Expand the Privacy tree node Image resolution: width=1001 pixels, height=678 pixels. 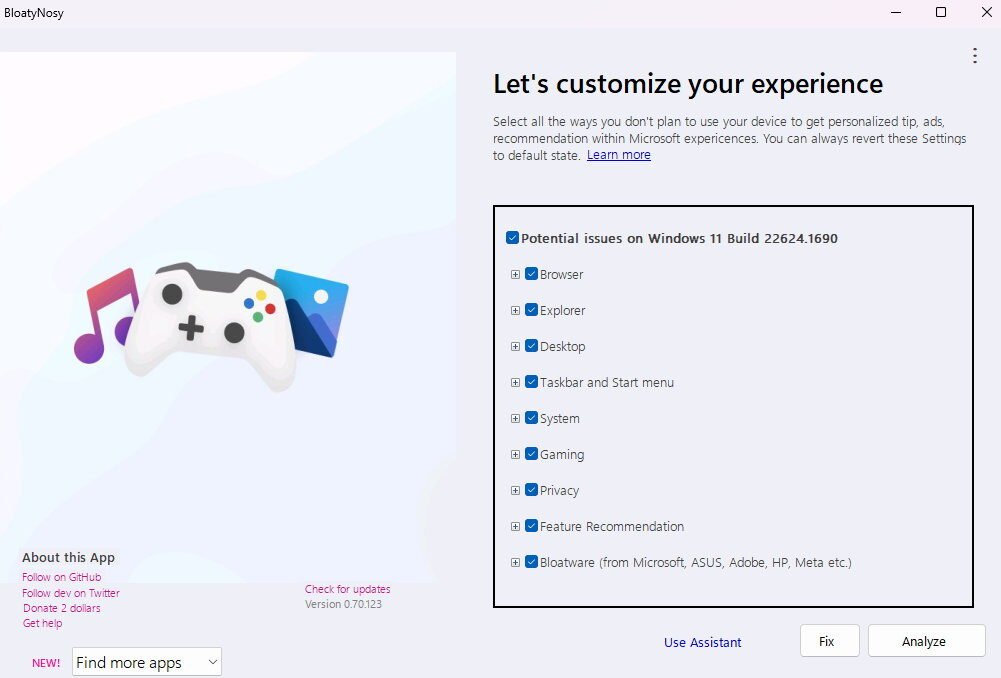(515, 490)
